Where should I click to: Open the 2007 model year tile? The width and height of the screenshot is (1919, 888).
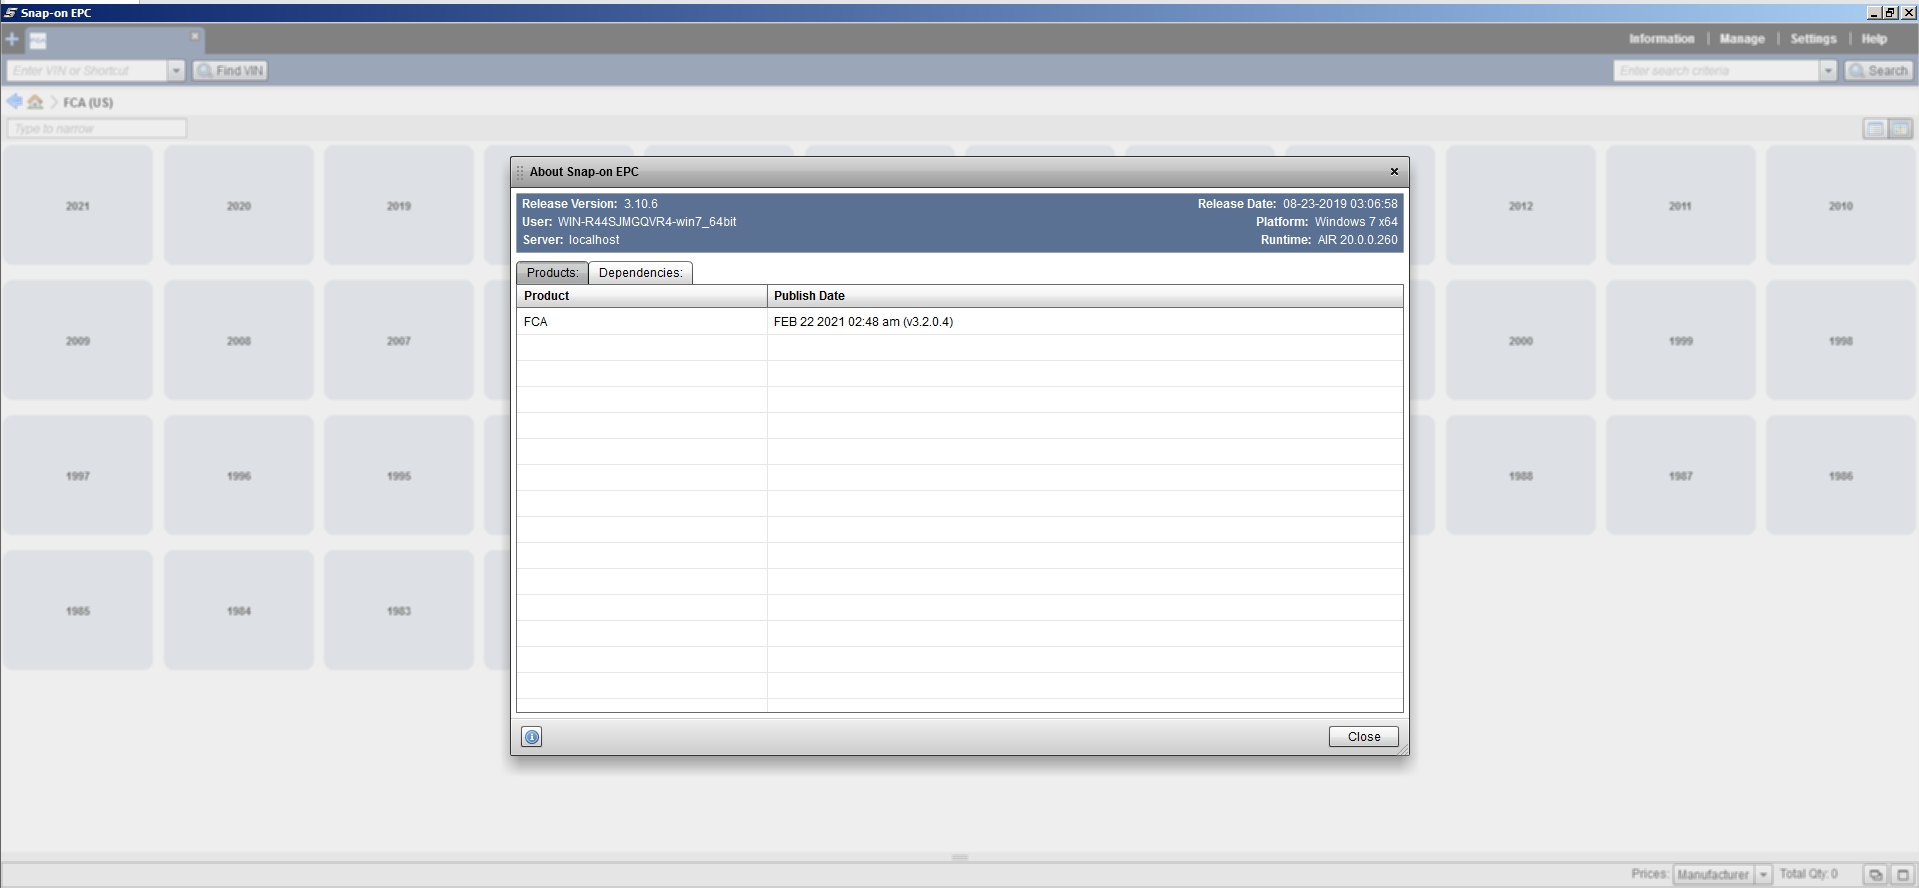[x=399, y=340]
